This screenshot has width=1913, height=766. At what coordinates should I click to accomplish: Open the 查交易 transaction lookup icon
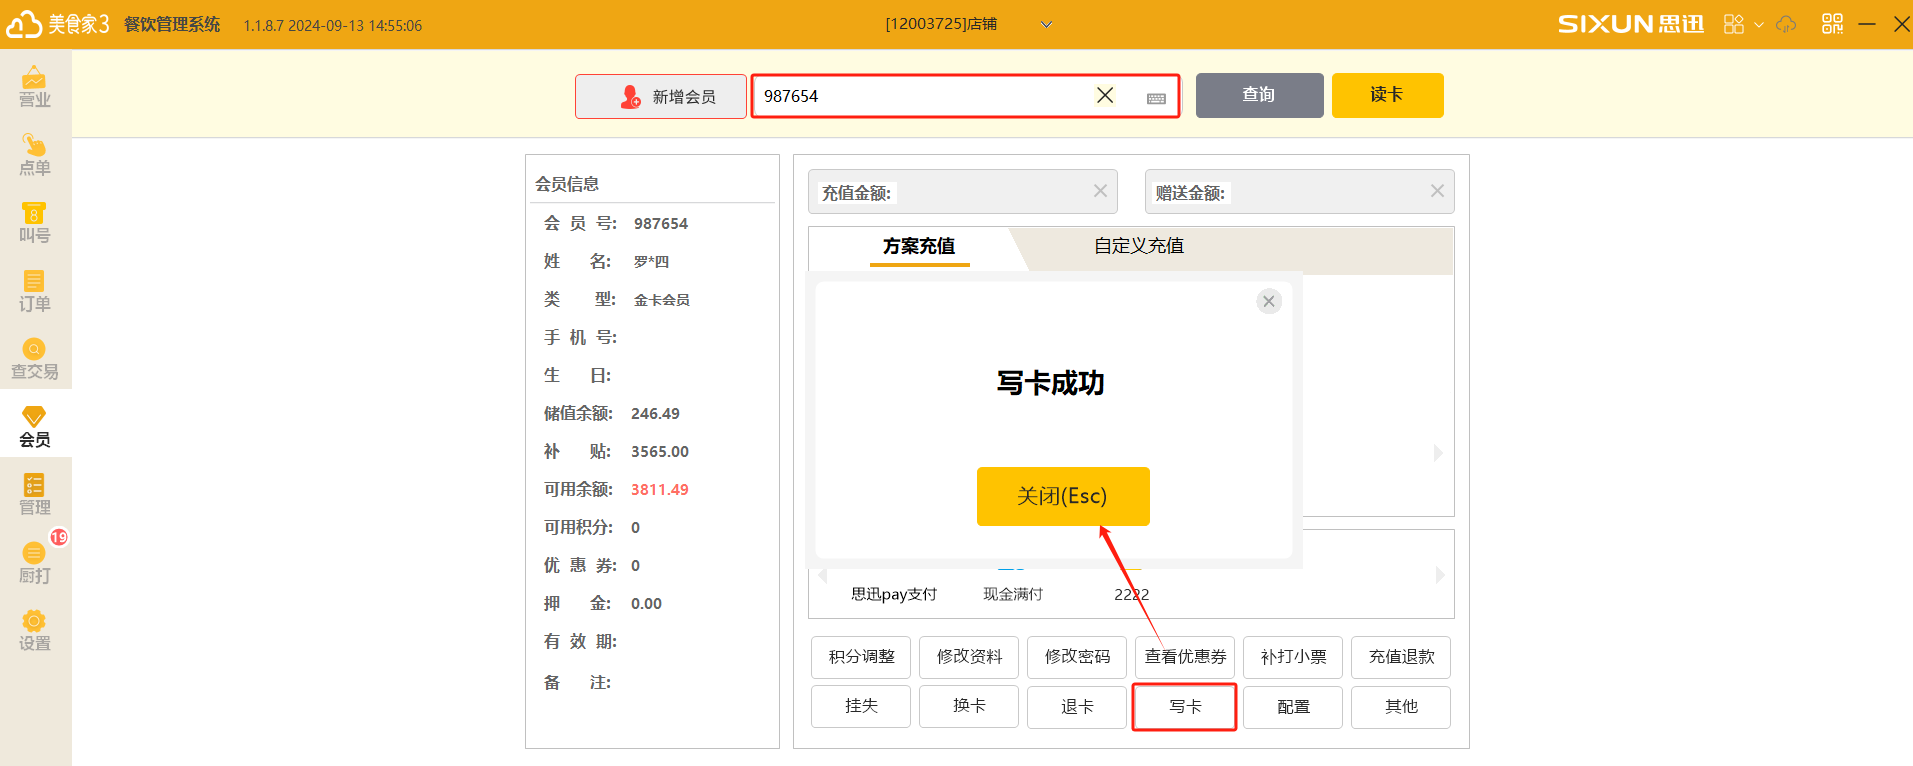34,359
